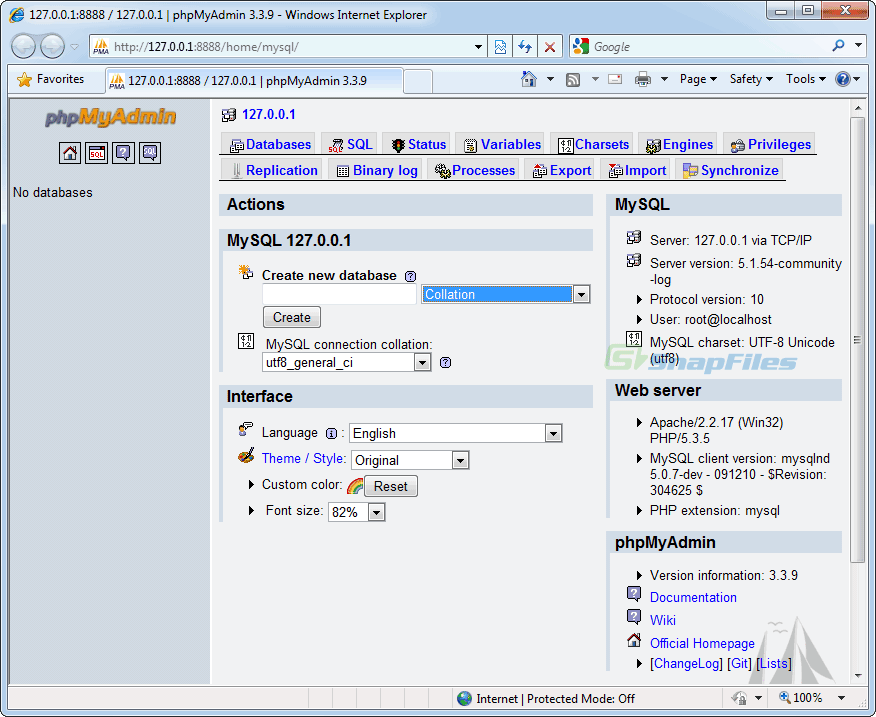876x717 pixels.
Task: Open the Documentation link
Action: pos(693,597)
